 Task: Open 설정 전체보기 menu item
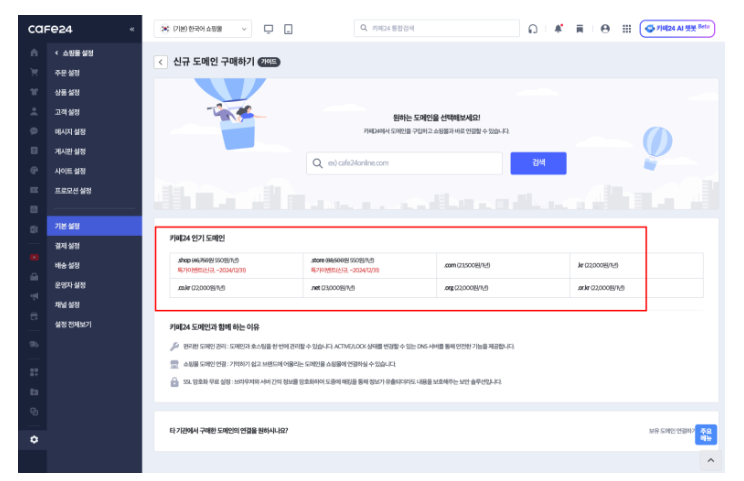point(73,324)
